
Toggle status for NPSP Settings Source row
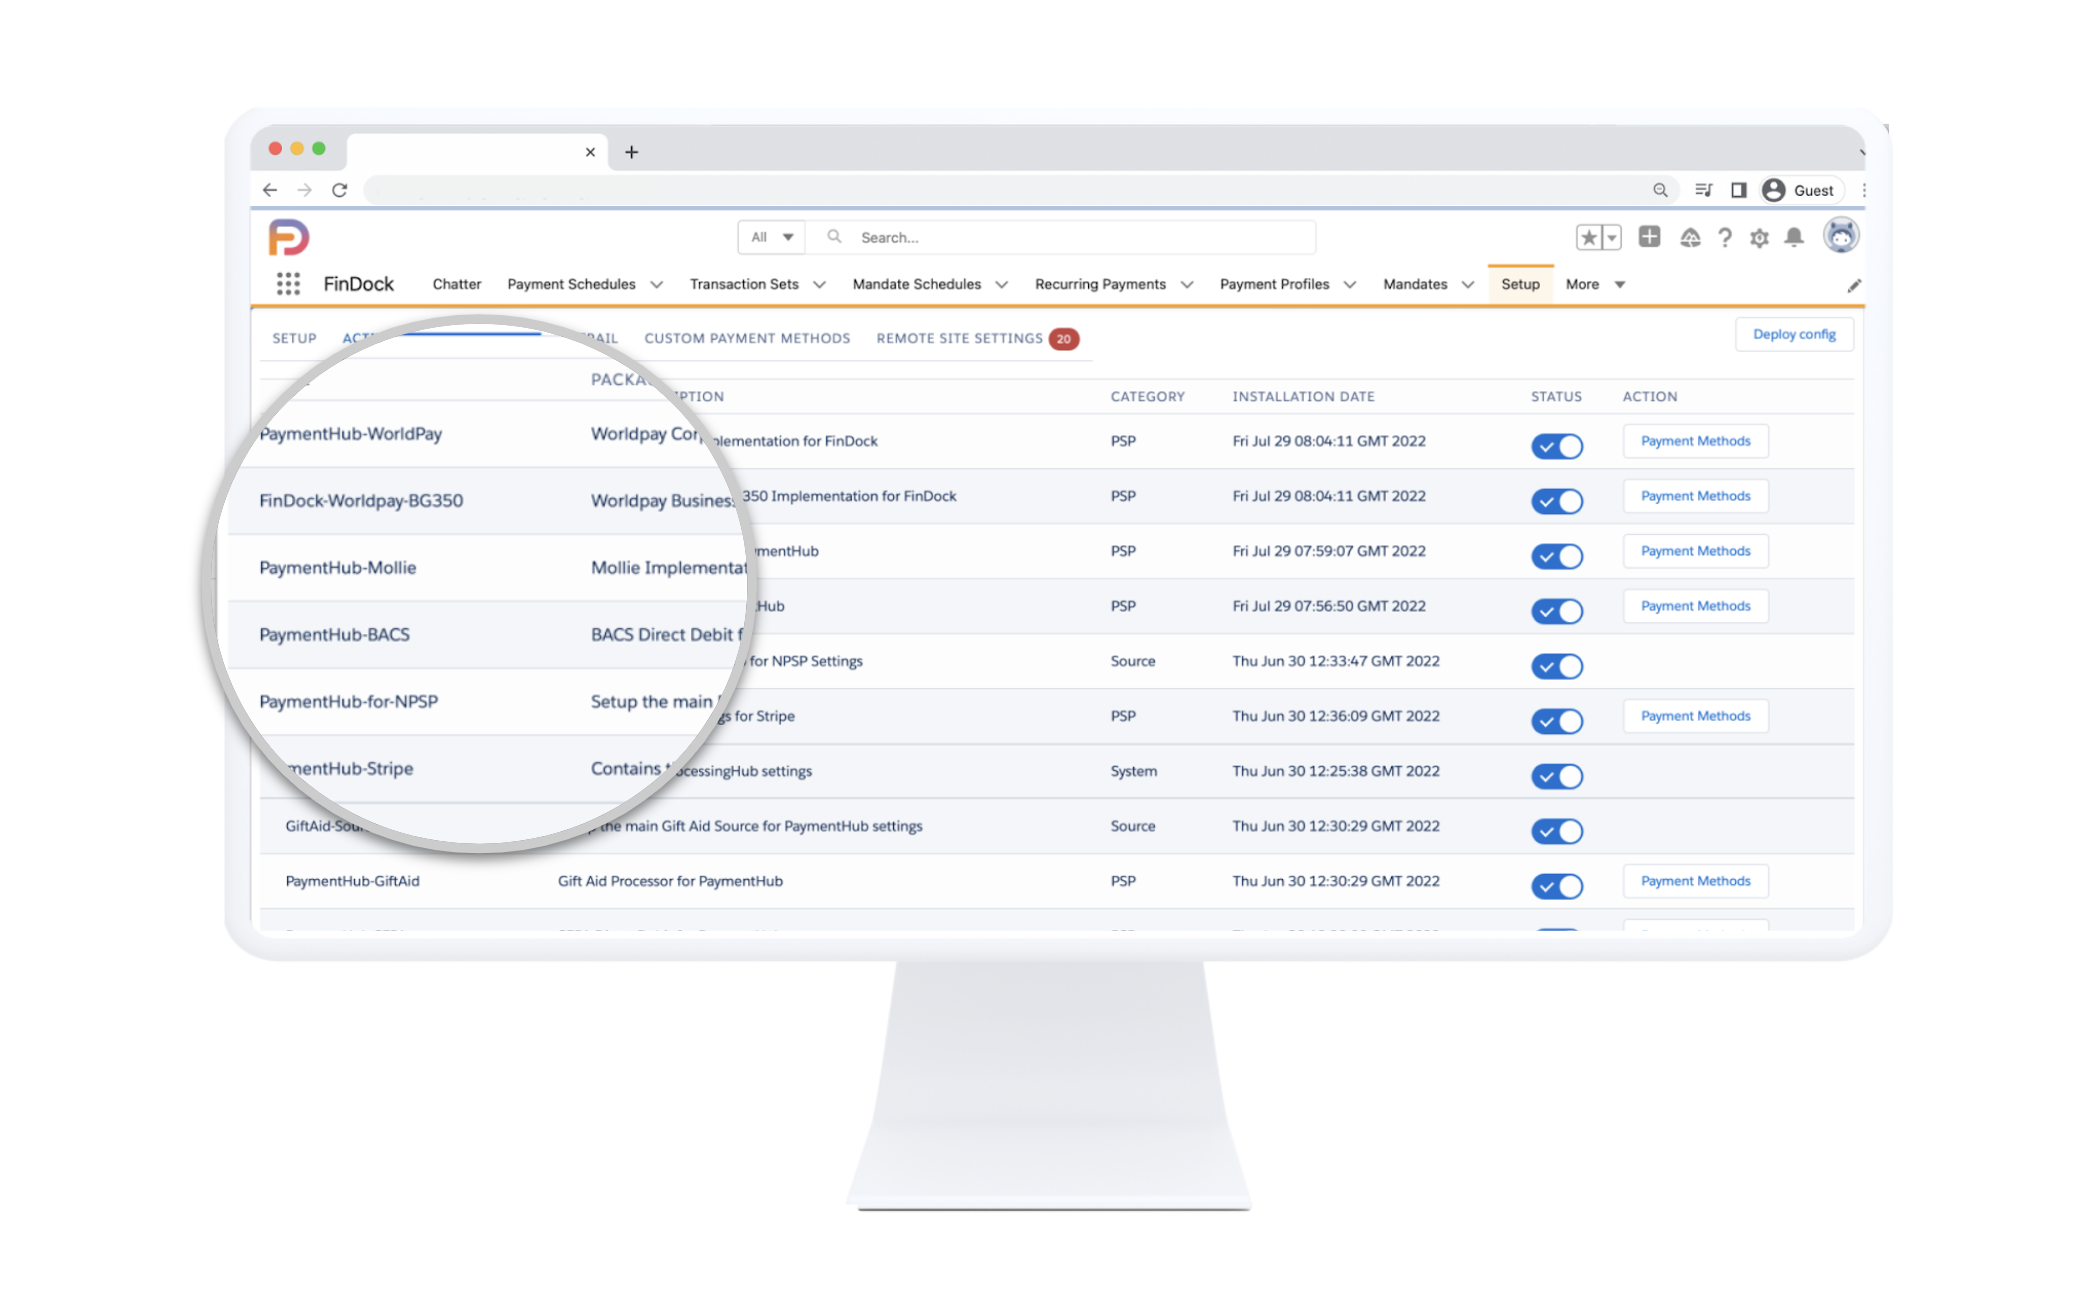(x=1557, y=666)
